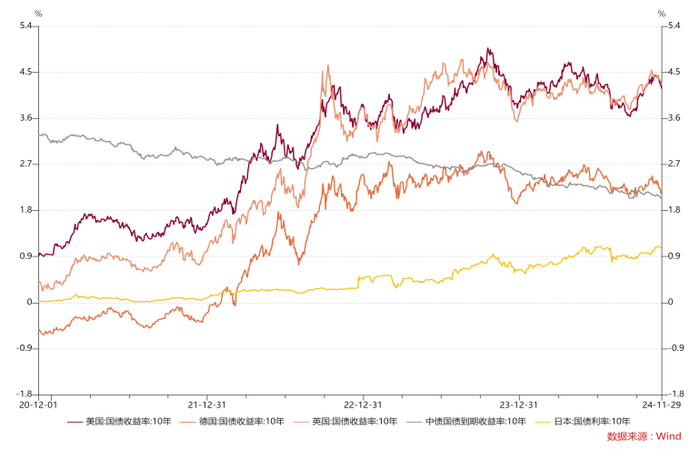Click the 22-12-31 x-axis date label
Screen dimensions: 700x450
click(363, 405)
